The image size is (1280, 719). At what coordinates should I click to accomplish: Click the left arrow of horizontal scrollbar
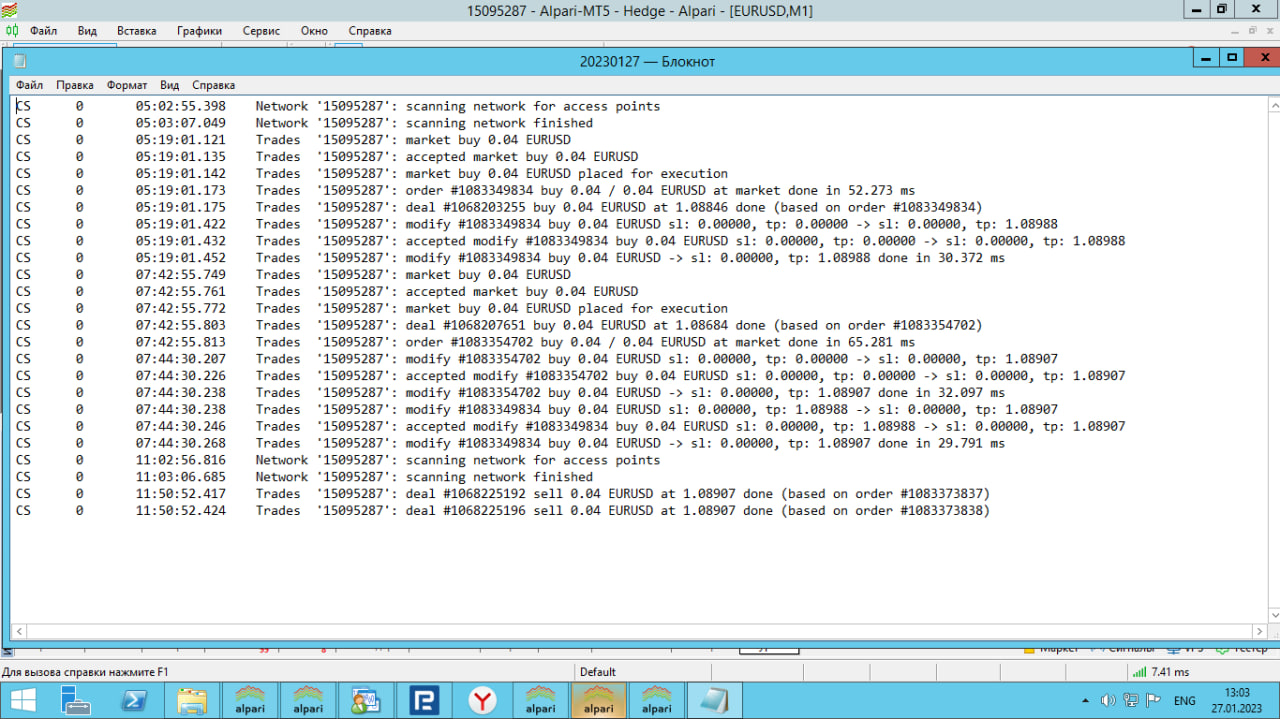[18, 631]
